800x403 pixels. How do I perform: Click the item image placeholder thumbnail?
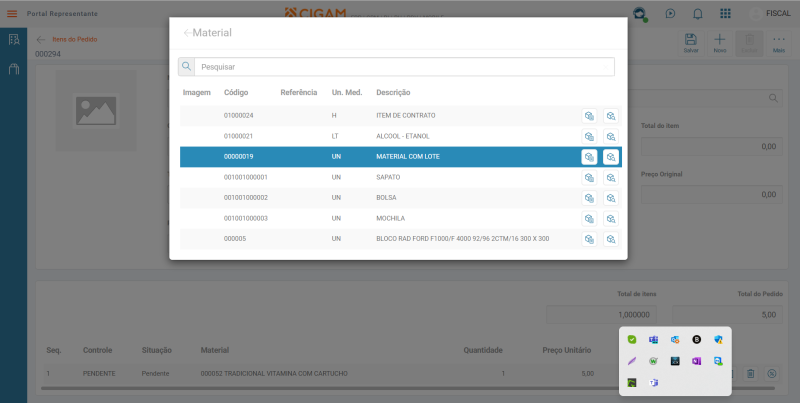point(96,111)
